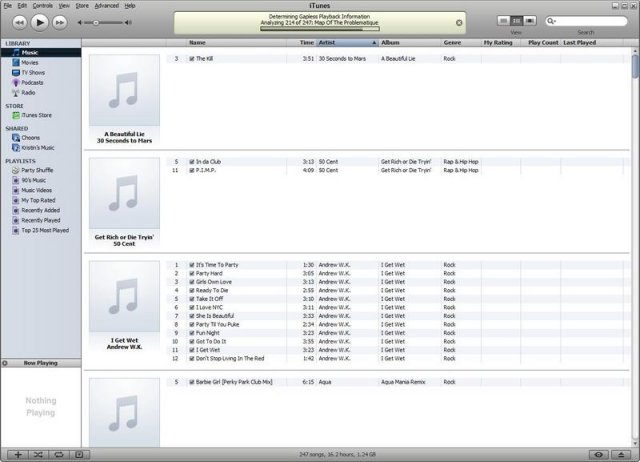Image resolution: width=640 pixels, height=462 pixels.
Task: Sort by the Time column header
Action: point(302,42)
